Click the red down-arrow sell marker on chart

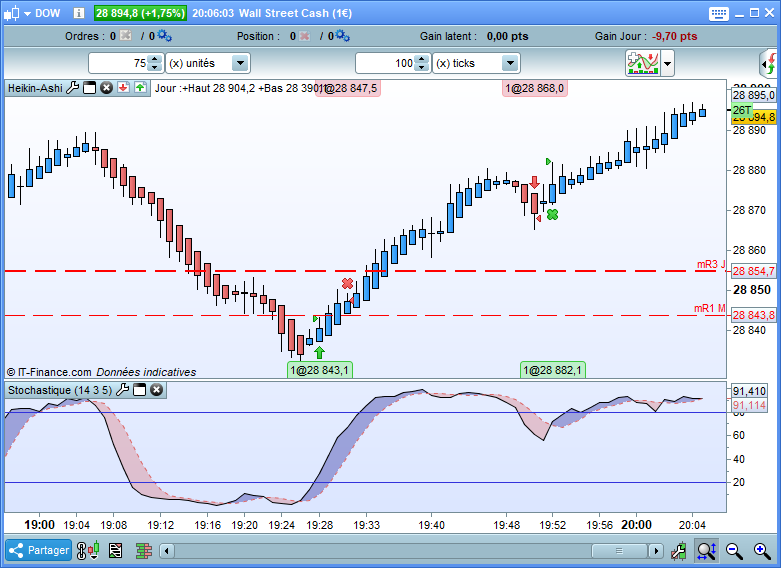(x=534, y=182)
